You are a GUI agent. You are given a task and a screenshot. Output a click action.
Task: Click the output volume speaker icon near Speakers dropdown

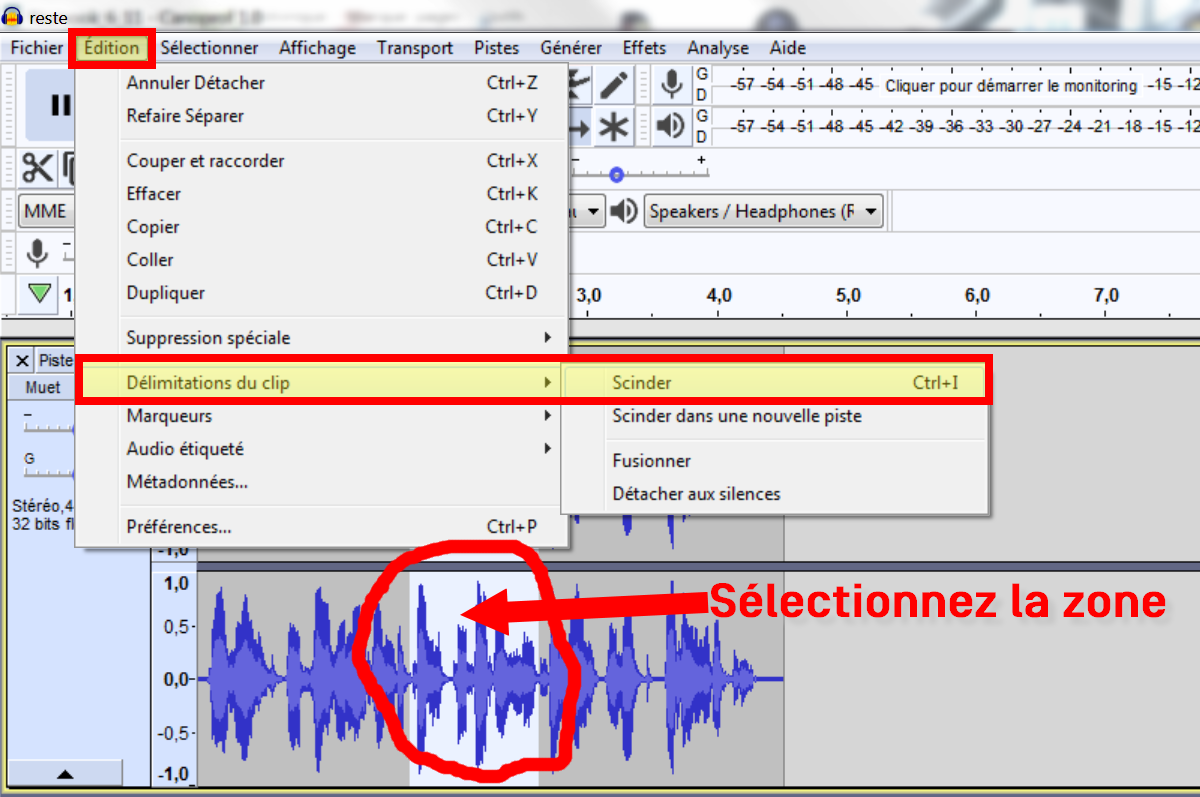click(624, 210)
